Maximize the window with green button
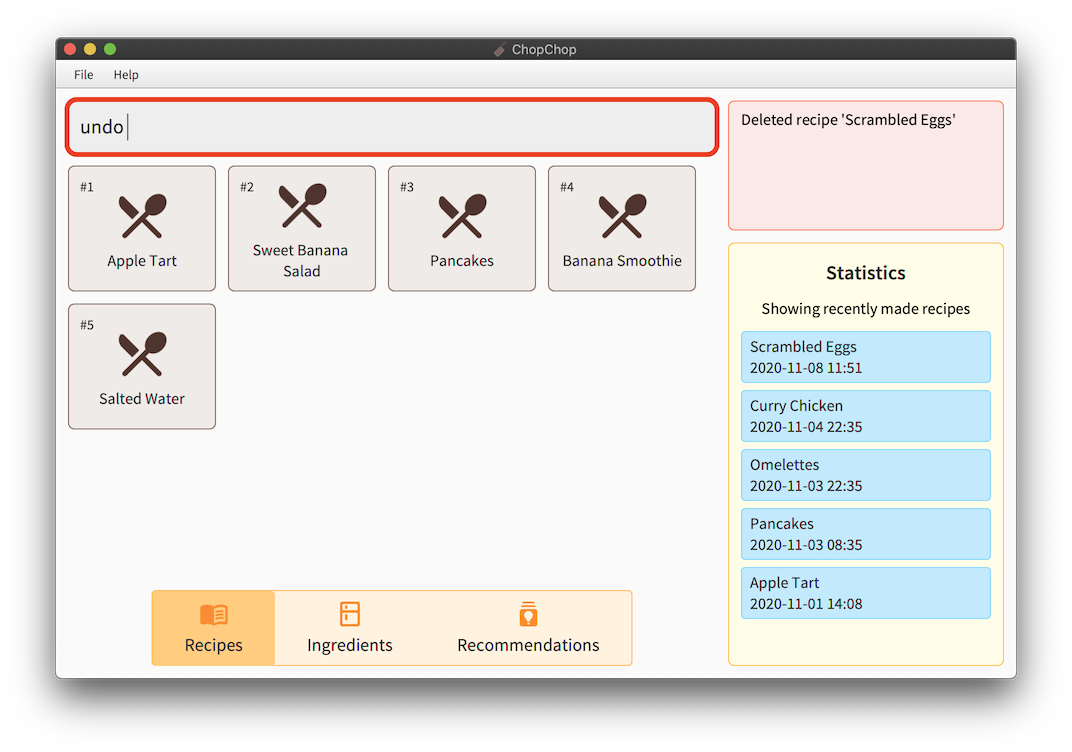This screenshot has height=752, width=1072. click(110, 49)
